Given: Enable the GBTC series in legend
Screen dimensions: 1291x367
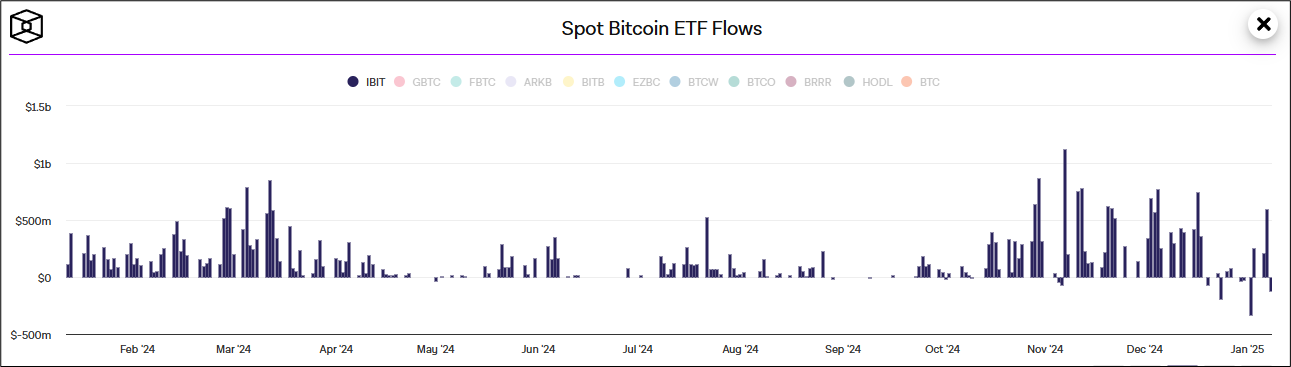Looking at the screenshot, I should [x=418, y=82].
